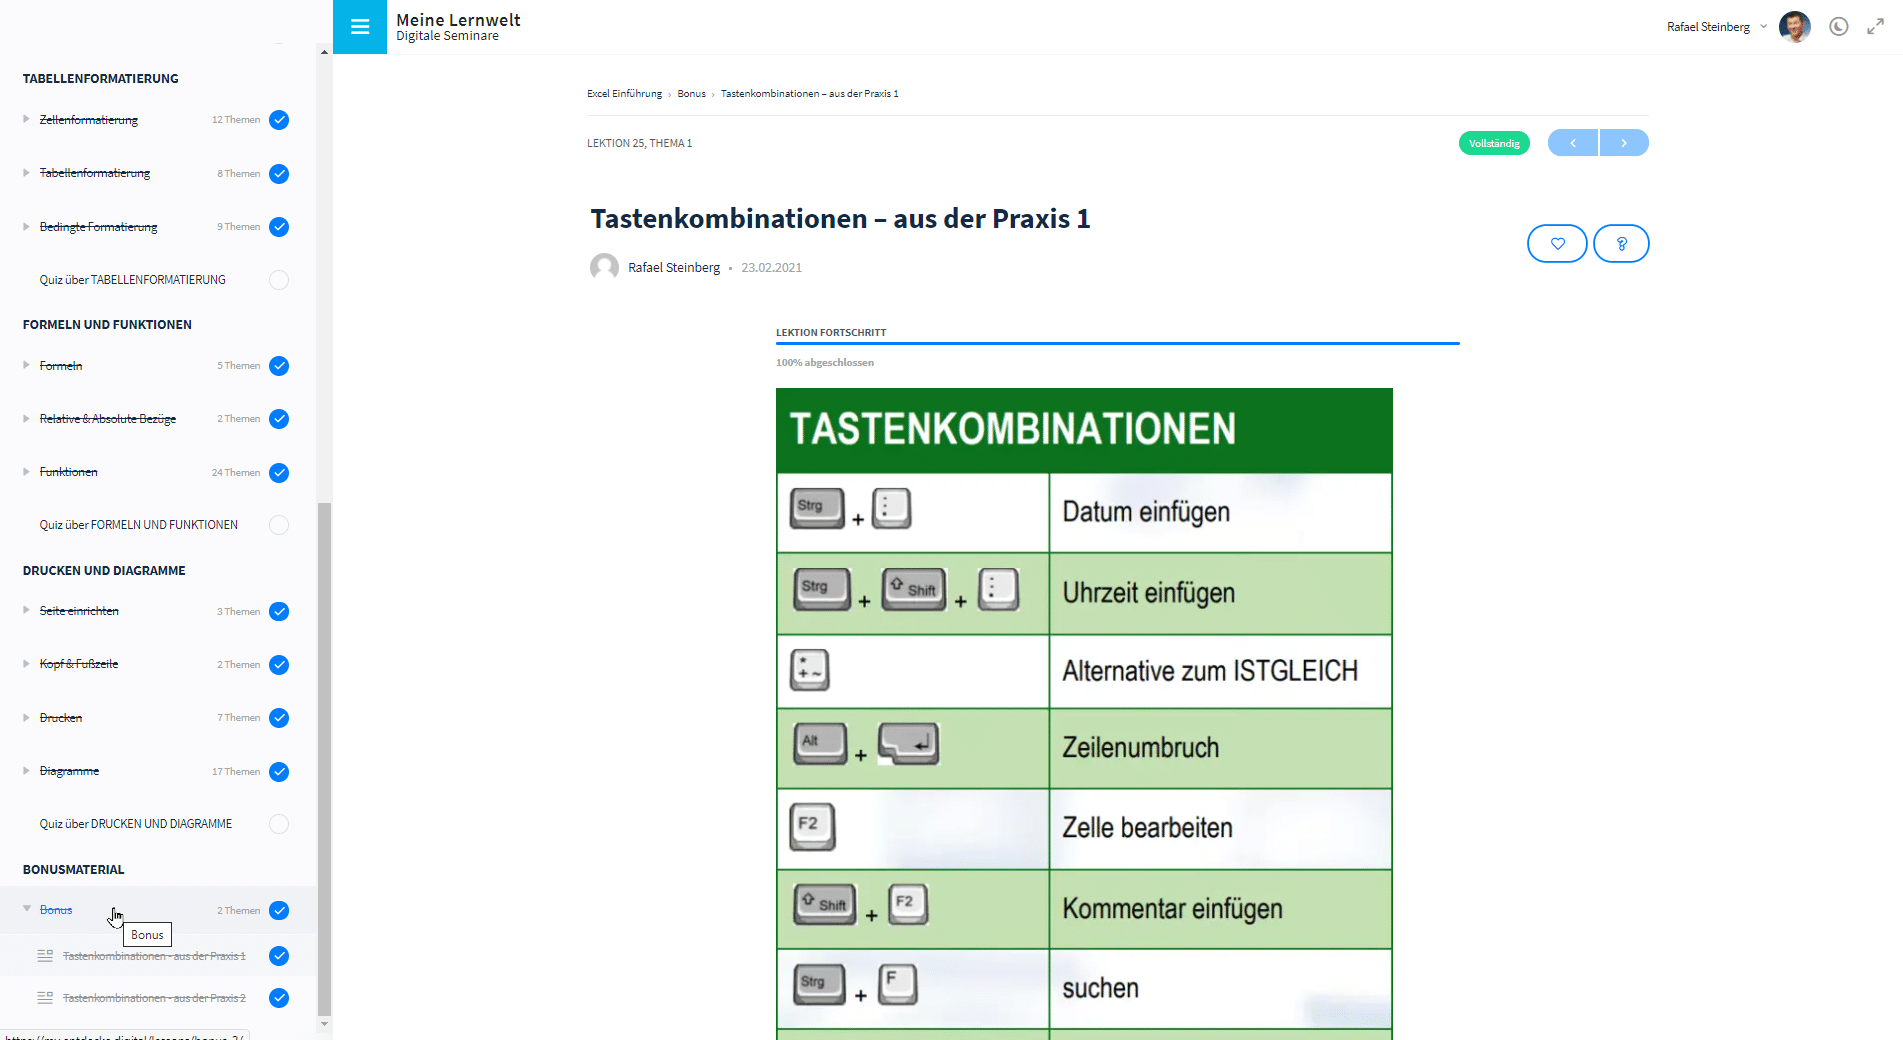
Task: Open the Diagramme lesson in sidebar
Action: click(x=69, y=771)
